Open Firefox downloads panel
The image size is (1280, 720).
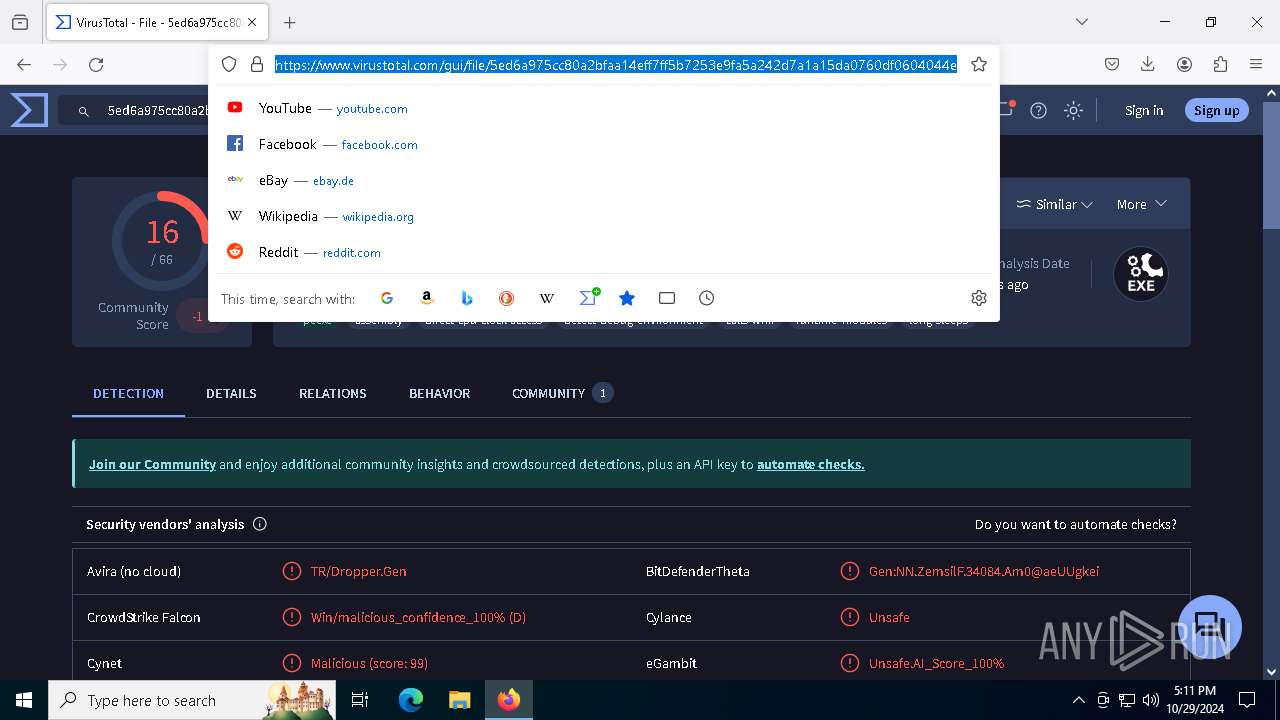[1148, 64]
